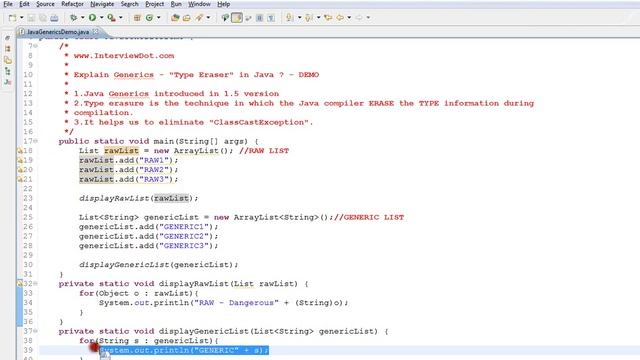Screen dimensions: 640x360
Task: Click the warning marker on line 20
Action: pos(20,169)
